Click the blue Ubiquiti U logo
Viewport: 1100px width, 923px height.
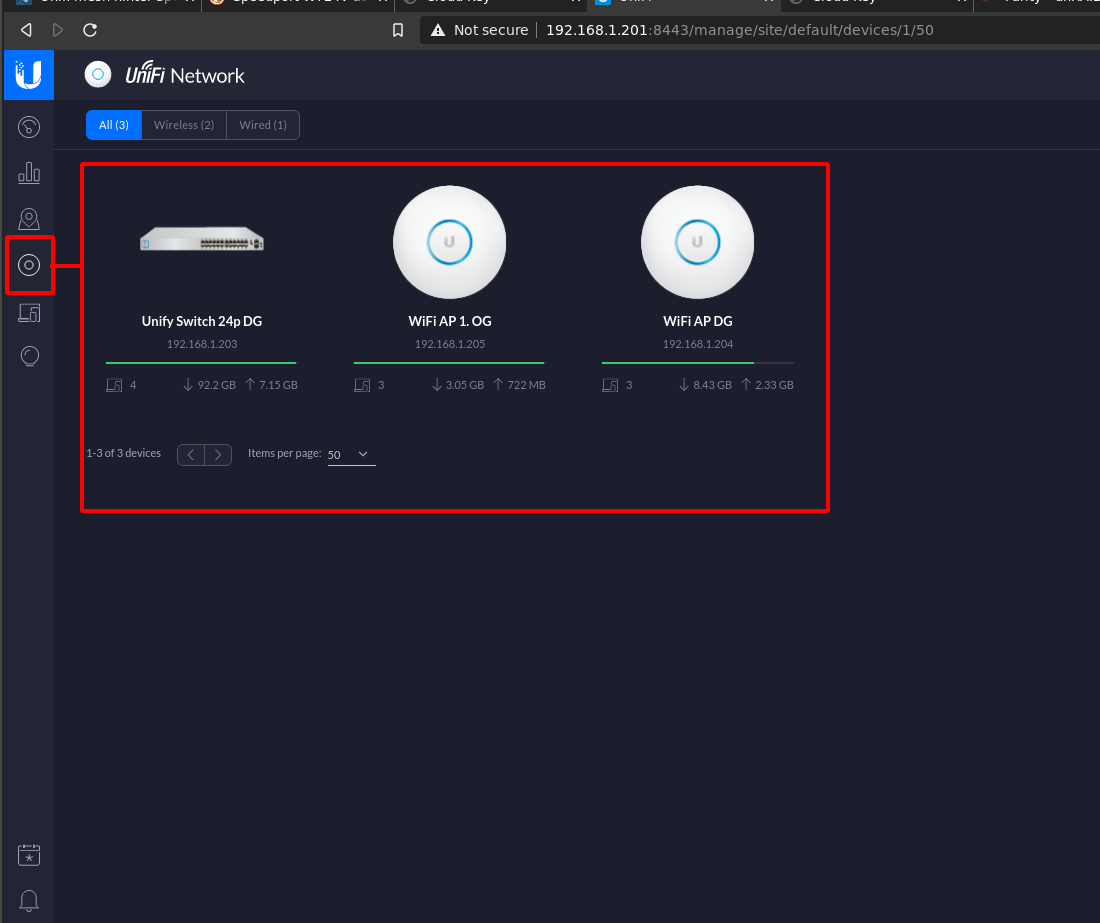29,74
